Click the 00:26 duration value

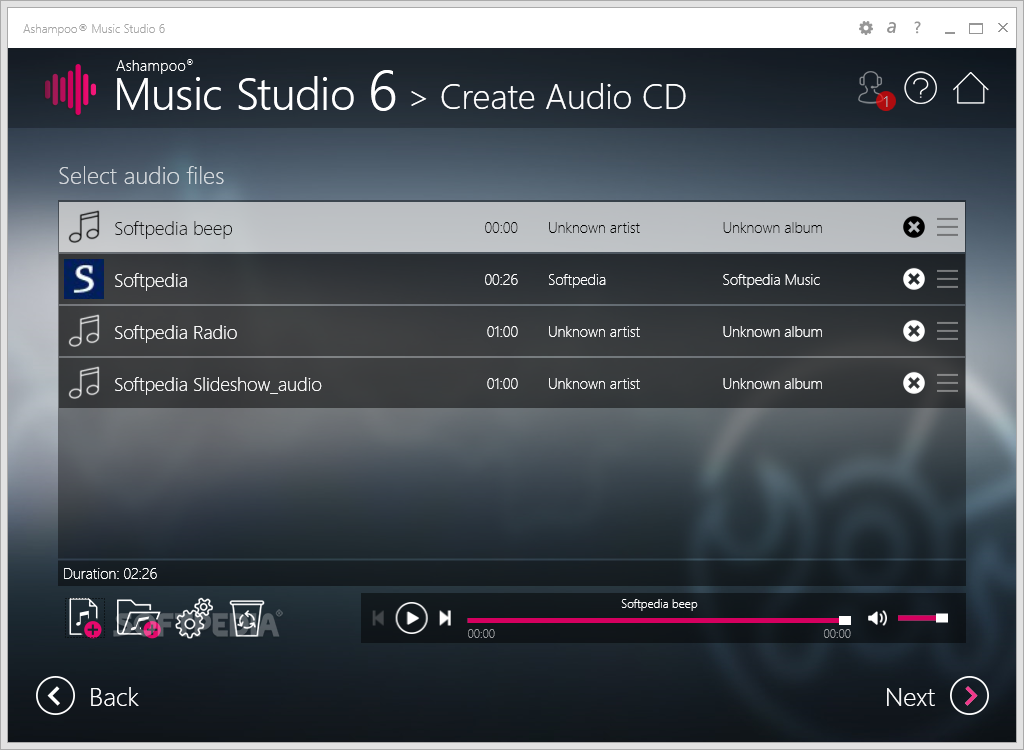tap(501, 280)
